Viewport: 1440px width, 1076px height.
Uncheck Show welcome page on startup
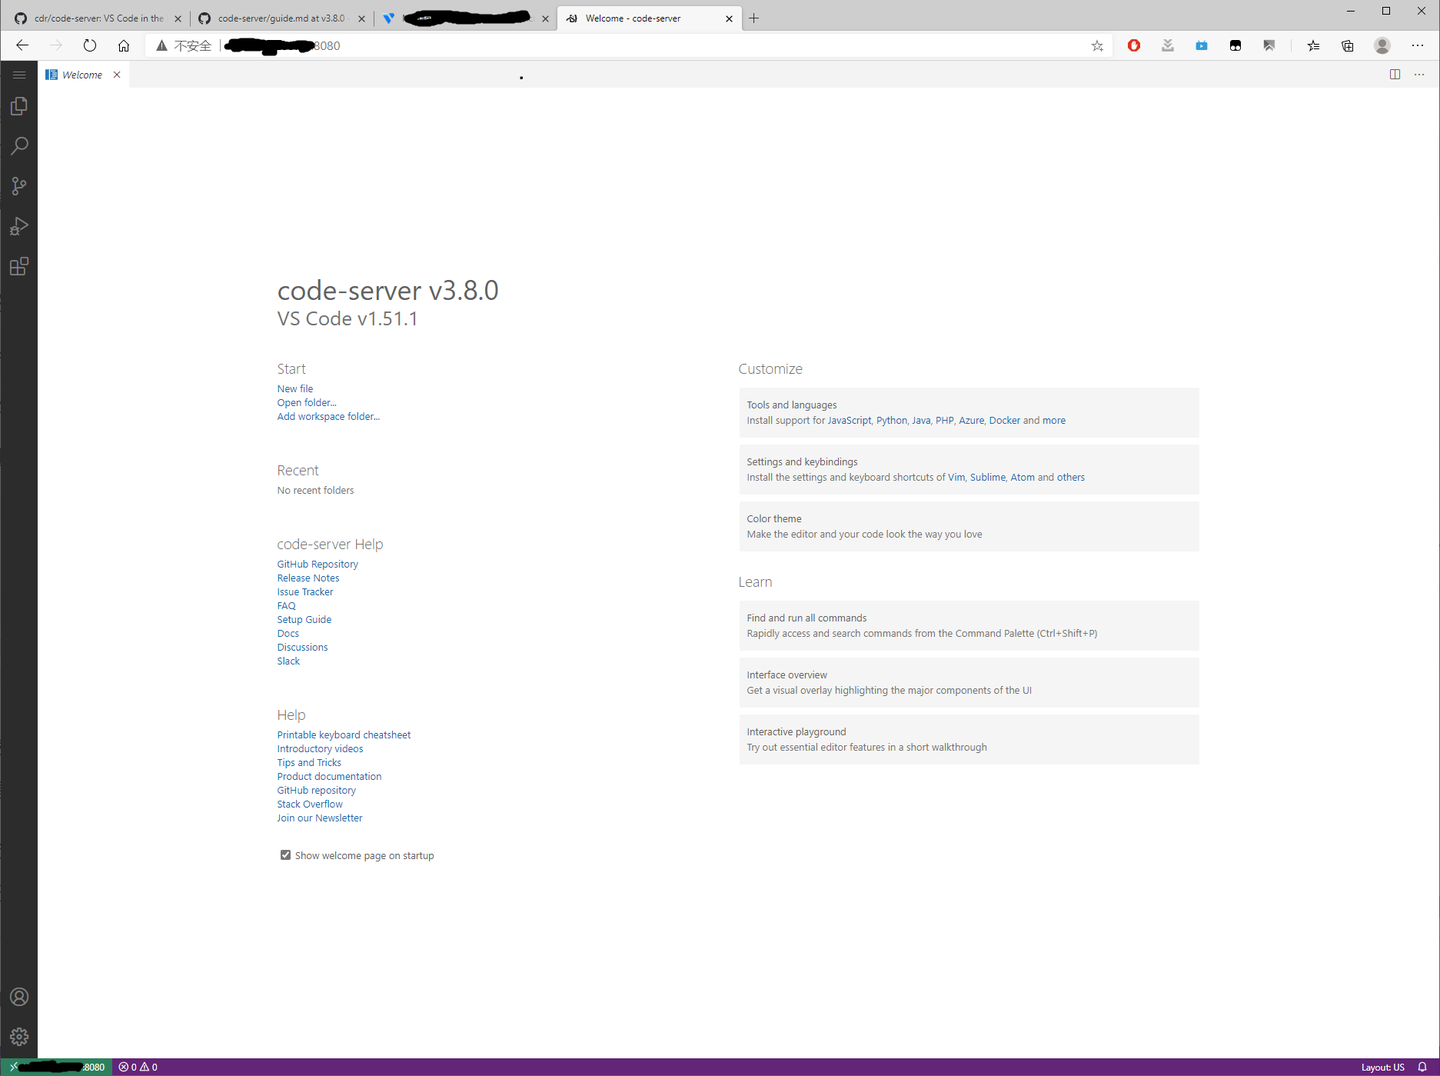286,855
